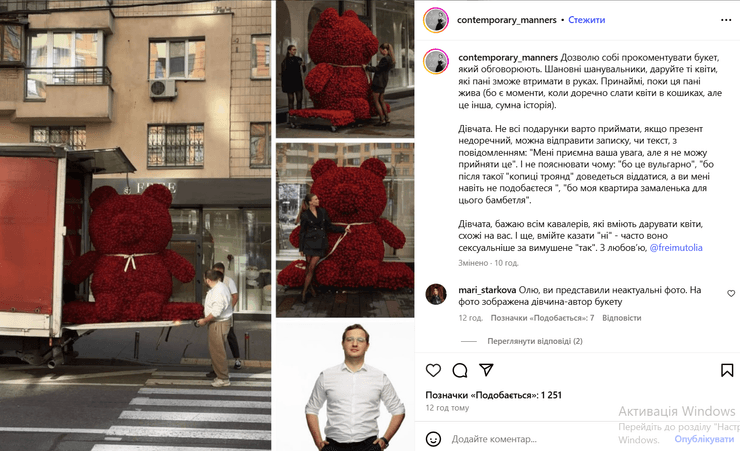740x451 pixels.
Task: Open the mari_starkova username link
Action: [x=487, y=290]
